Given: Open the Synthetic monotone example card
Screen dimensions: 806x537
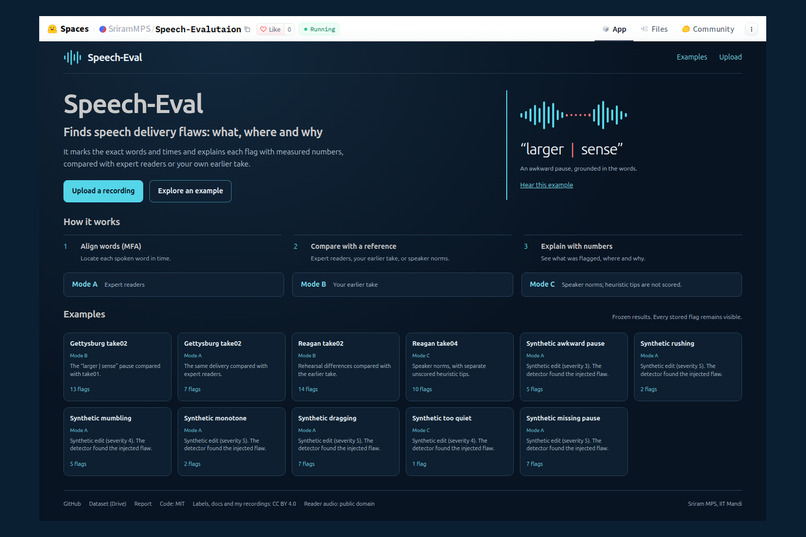Looking at the screenshot, I should click(231, 441).
